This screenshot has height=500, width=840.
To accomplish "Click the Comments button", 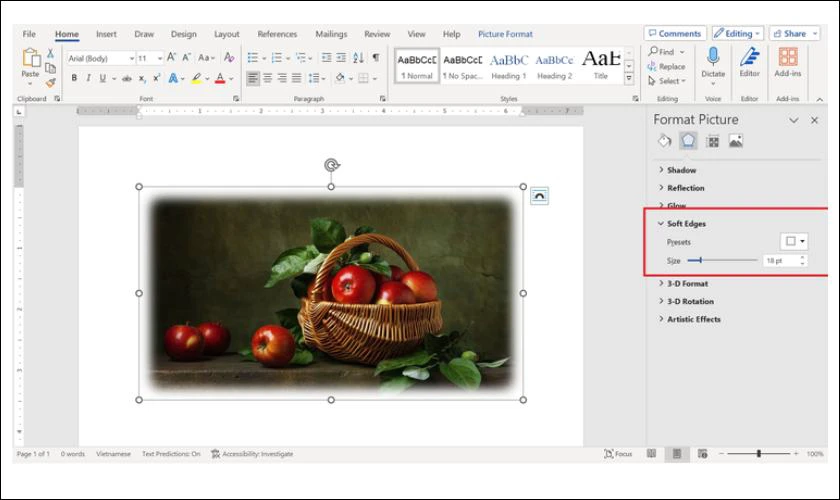I will 675,33.
